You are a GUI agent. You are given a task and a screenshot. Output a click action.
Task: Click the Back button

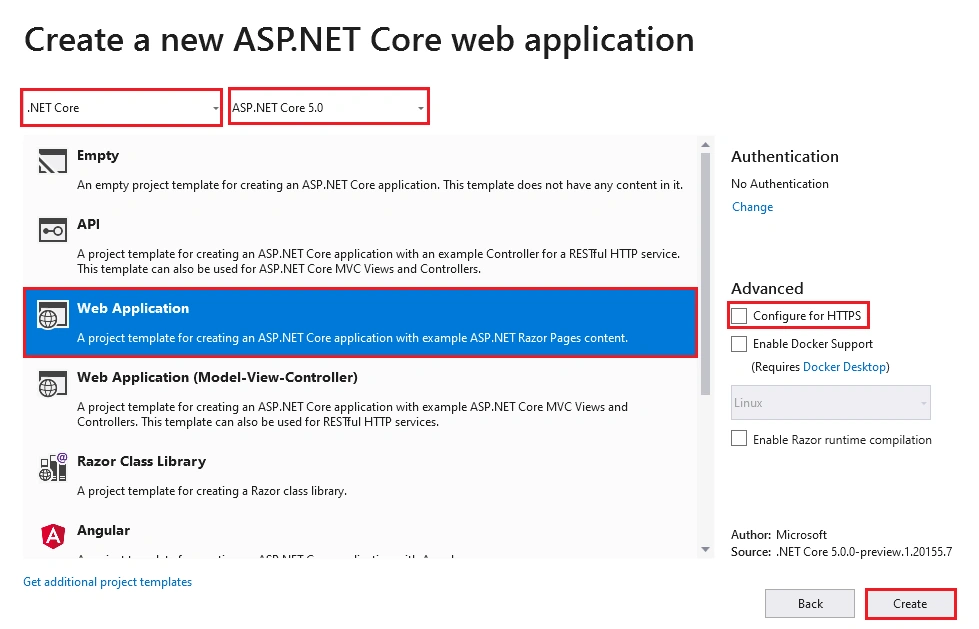tap(810, 603)
